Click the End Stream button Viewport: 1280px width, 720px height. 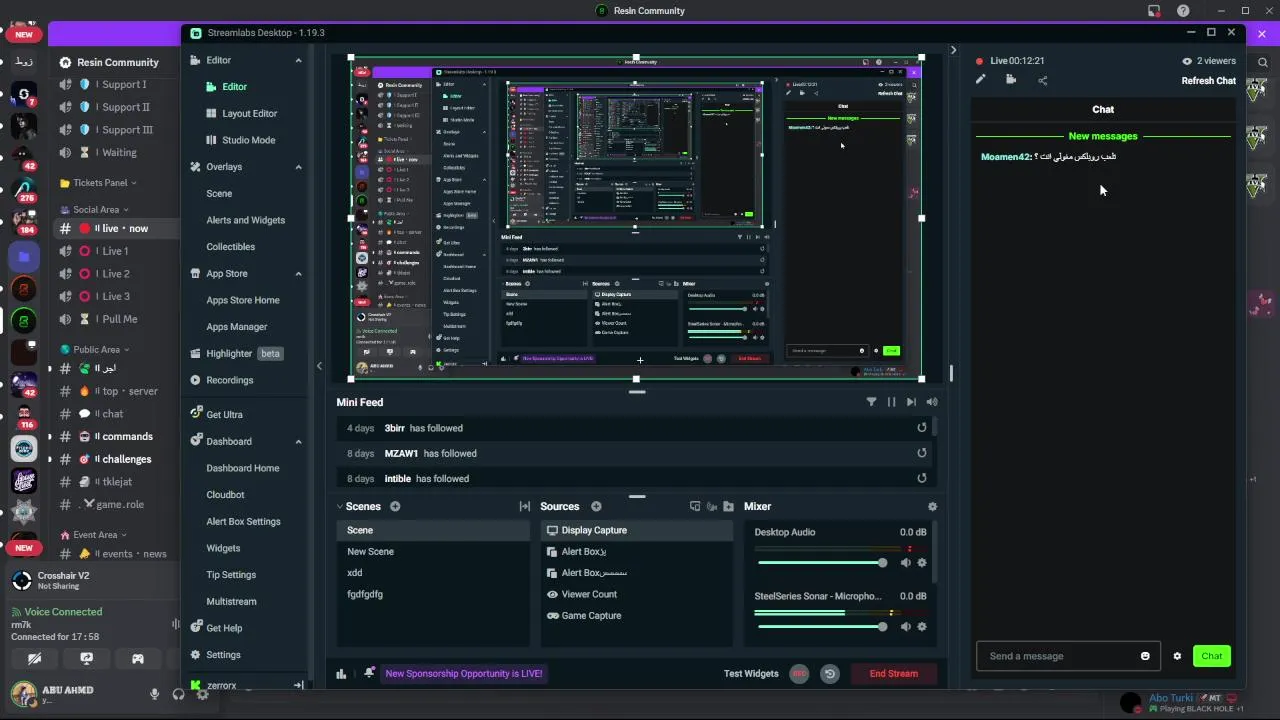(x=893, y=674)
